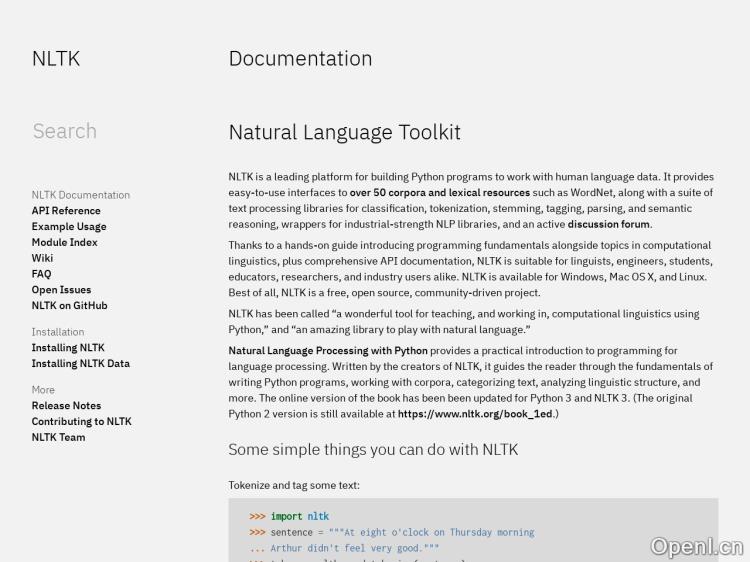The width and height of the screenshot is (750, 562).
Task: Click the 'NLTK Documentation' sidebar caption
Action: point(81,195)
